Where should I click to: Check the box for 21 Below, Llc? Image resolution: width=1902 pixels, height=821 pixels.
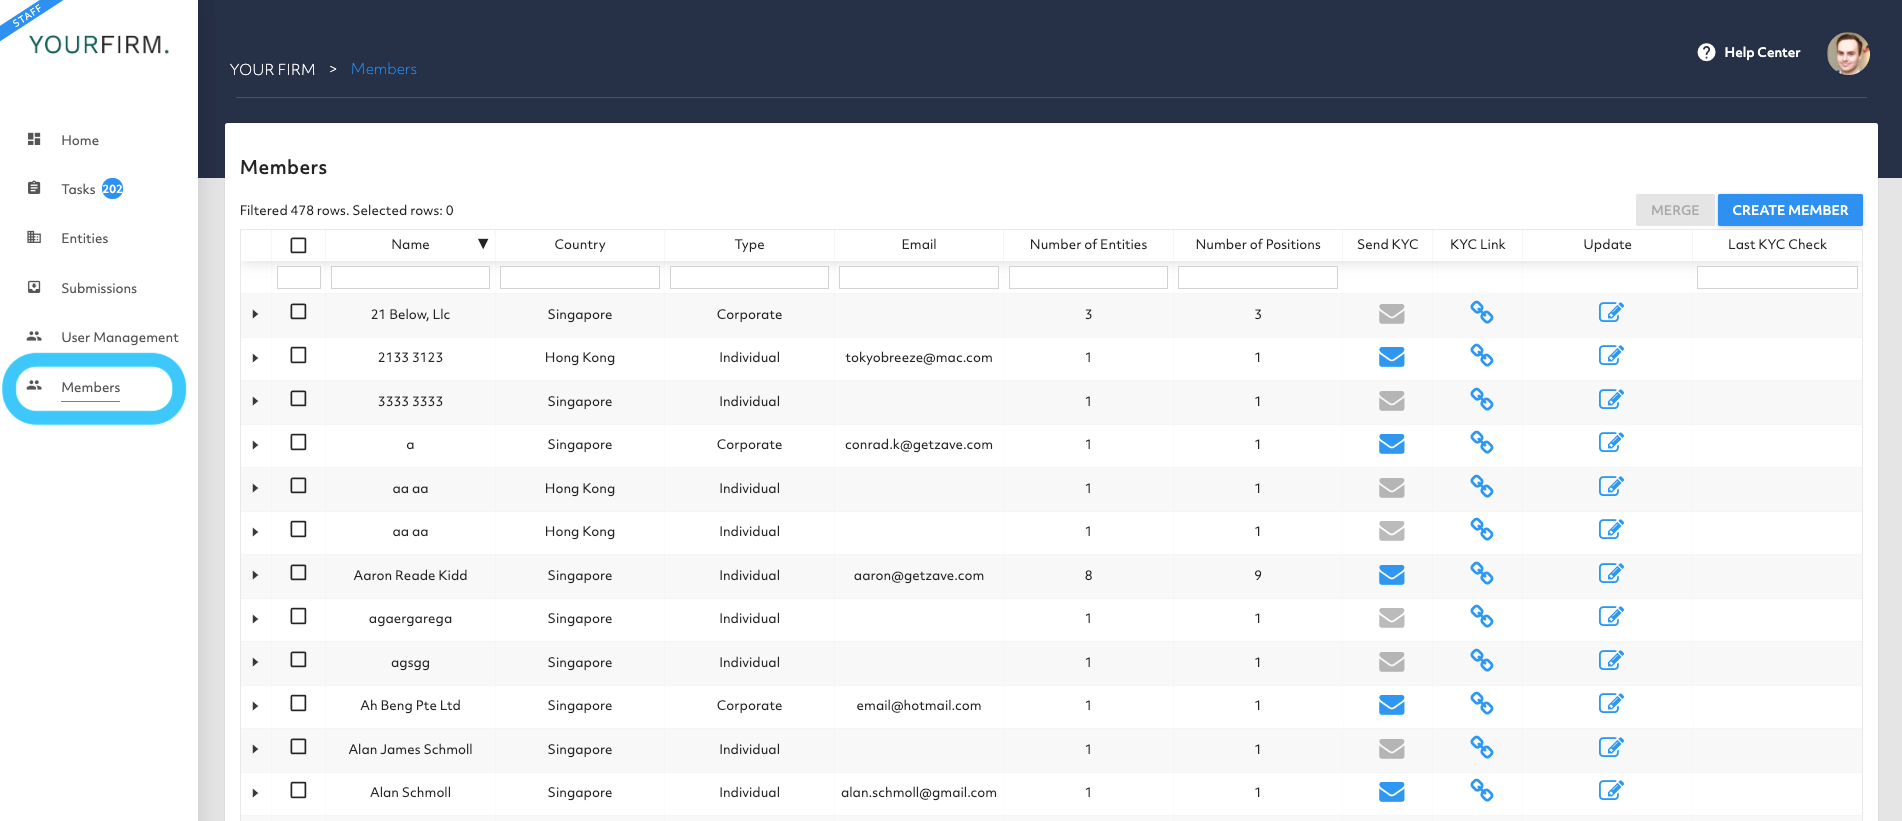coord(298,312)
